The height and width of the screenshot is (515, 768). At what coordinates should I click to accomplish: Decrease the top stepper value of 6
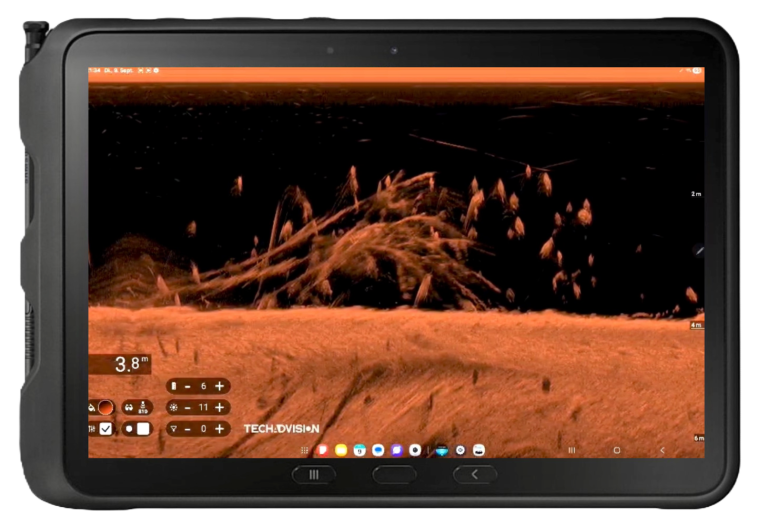tap(187, 386)
